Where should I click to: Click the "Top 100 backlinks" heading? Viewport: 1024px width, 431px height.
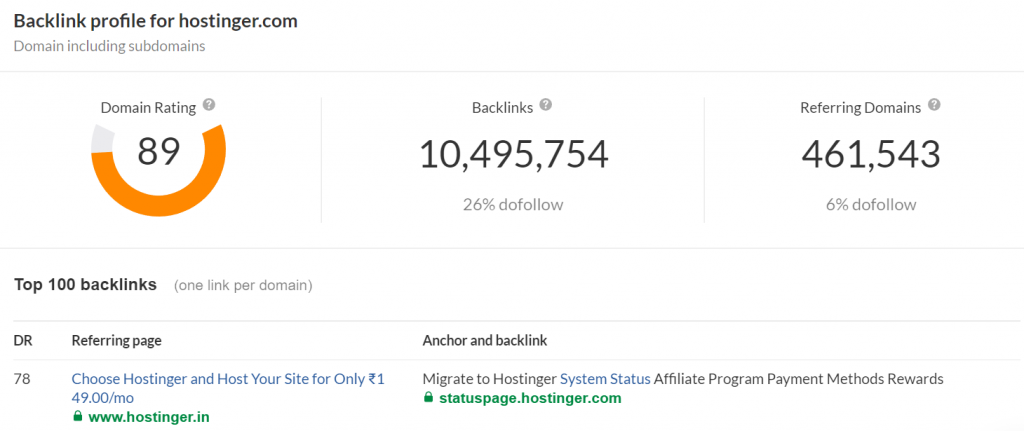(85, 285)
